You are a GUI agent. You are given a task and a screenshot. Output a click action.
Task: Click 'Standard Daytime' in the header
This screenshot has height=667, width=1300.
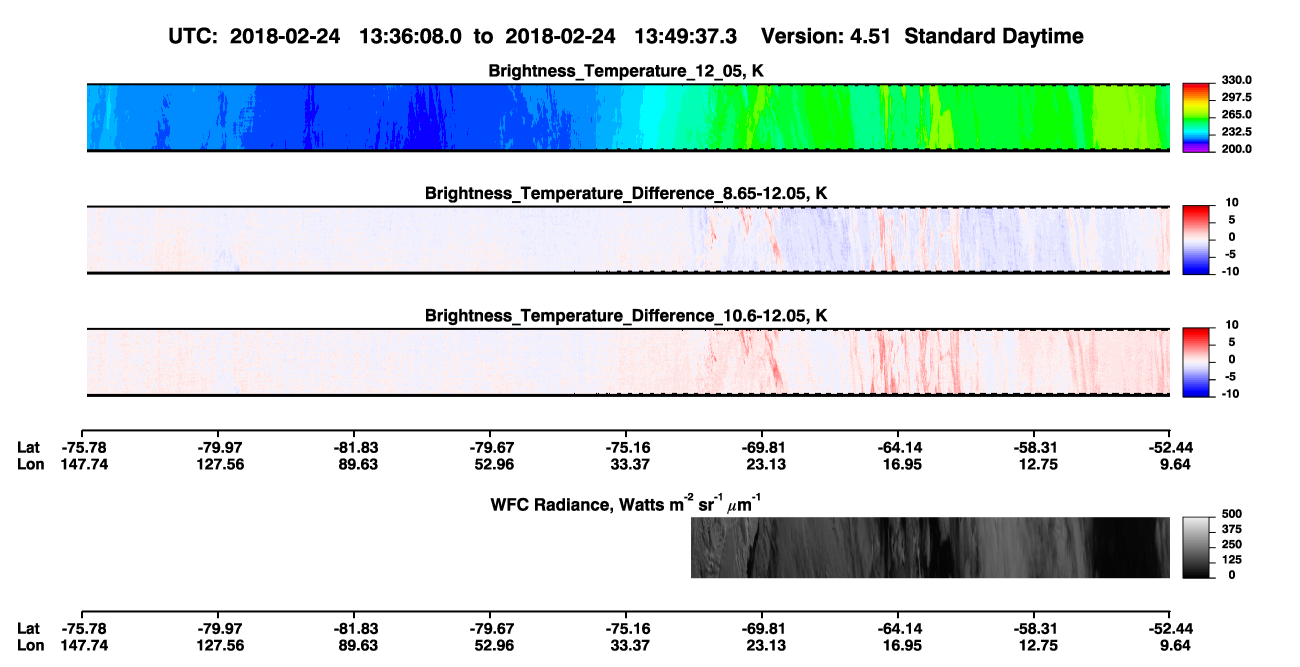[x=996, y=36]
